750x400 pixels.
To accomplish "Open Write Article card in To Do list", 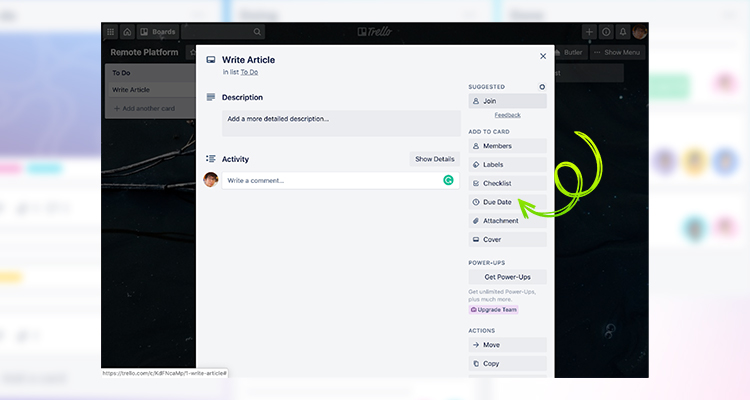I will click(x=151, y=89).
